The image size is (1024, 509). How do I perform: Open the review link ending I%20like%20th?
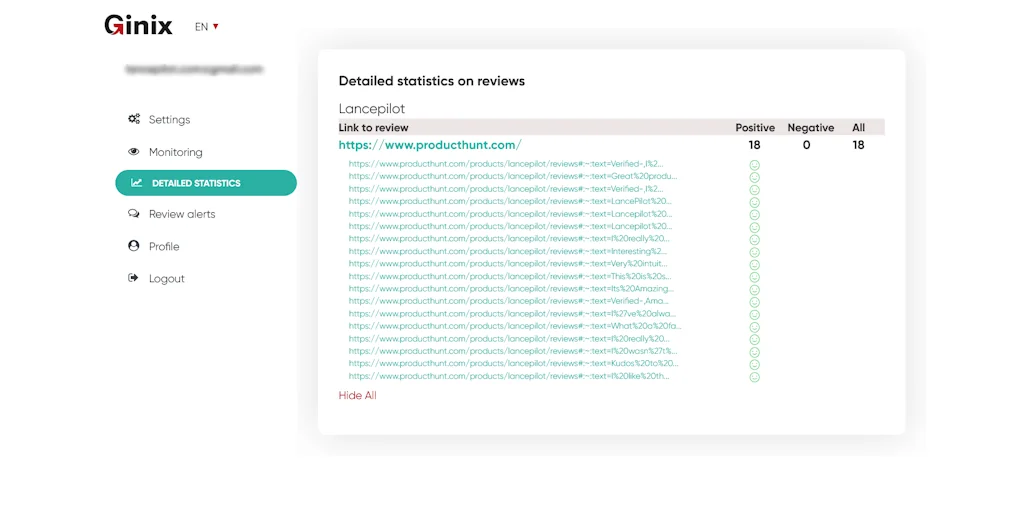(x=509, y=376)
